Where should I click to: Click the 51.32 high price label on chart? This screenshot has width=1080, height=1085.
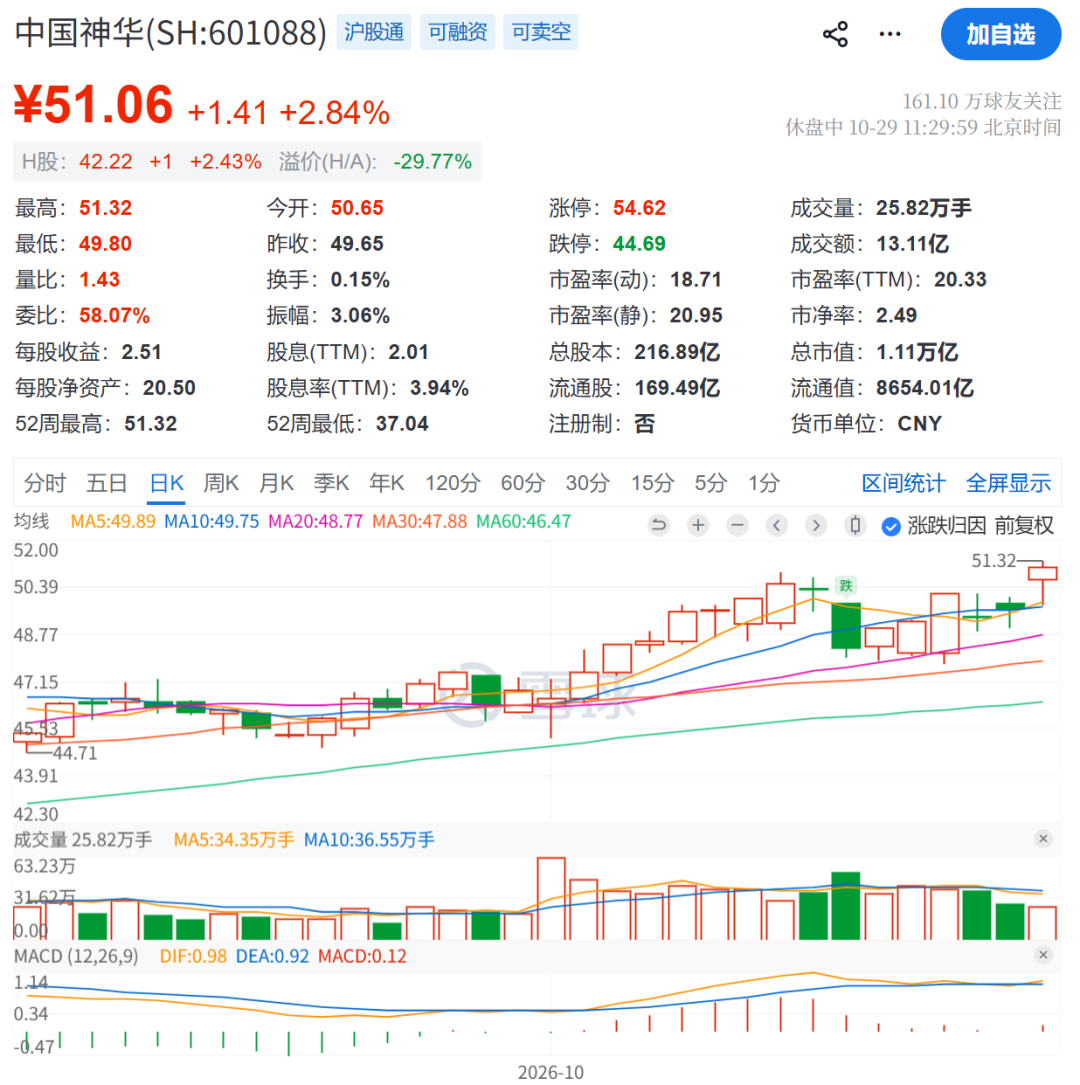tap(994, 560)
